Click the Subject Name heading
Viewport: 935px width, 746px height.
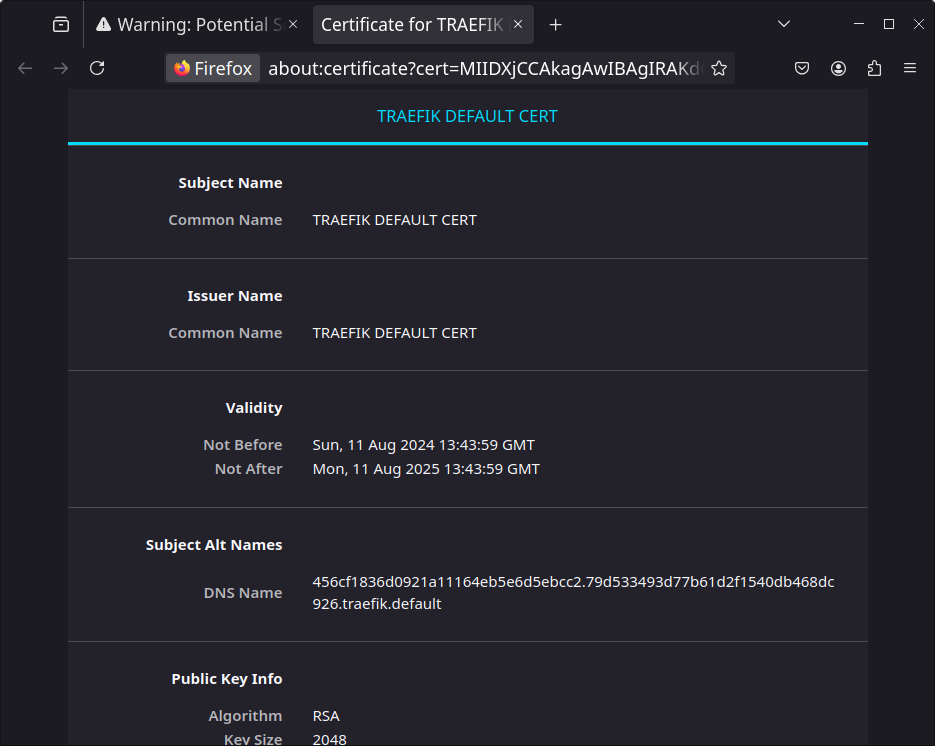point(230,183)
